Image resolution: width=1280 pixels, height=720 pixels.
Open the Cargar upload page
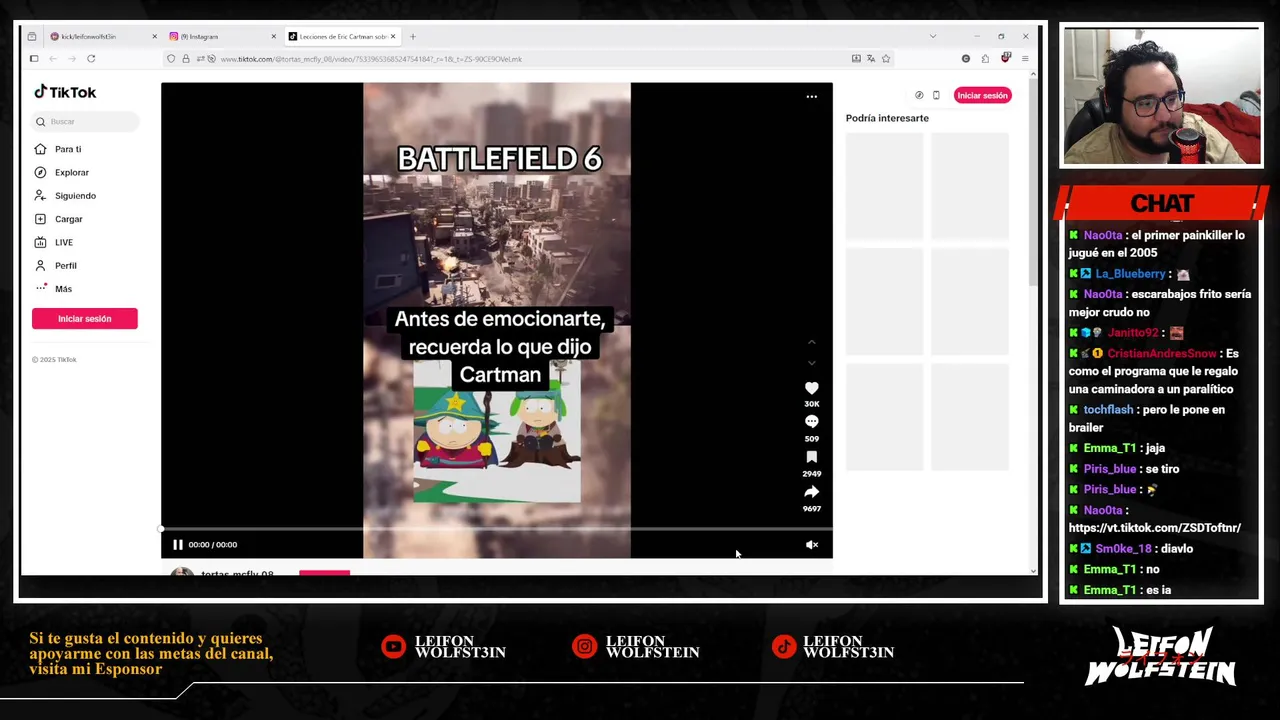pyautogui.click(x=59, y=219)
